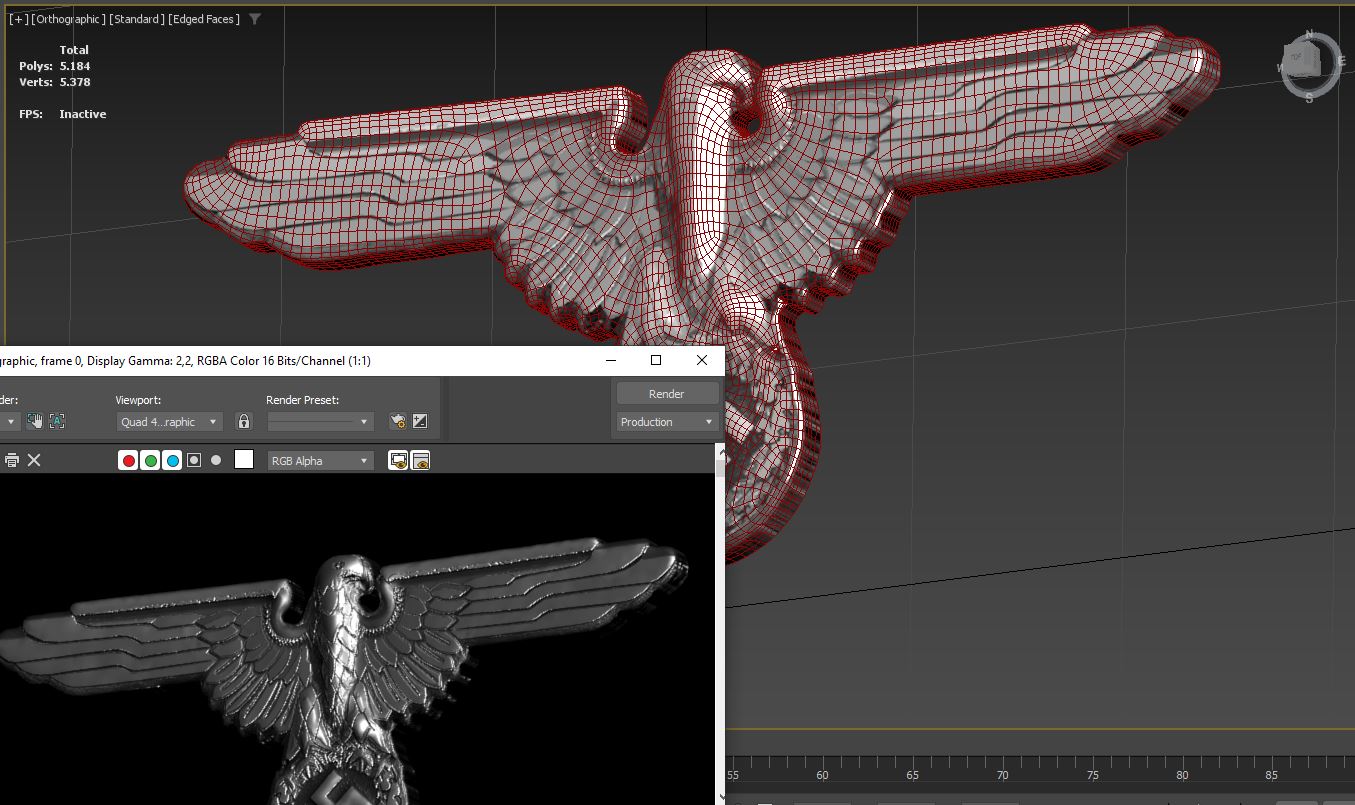Open the Edged Faces shading menu
This screenshot has height=805, width=1355.
(x=204, y=19)
